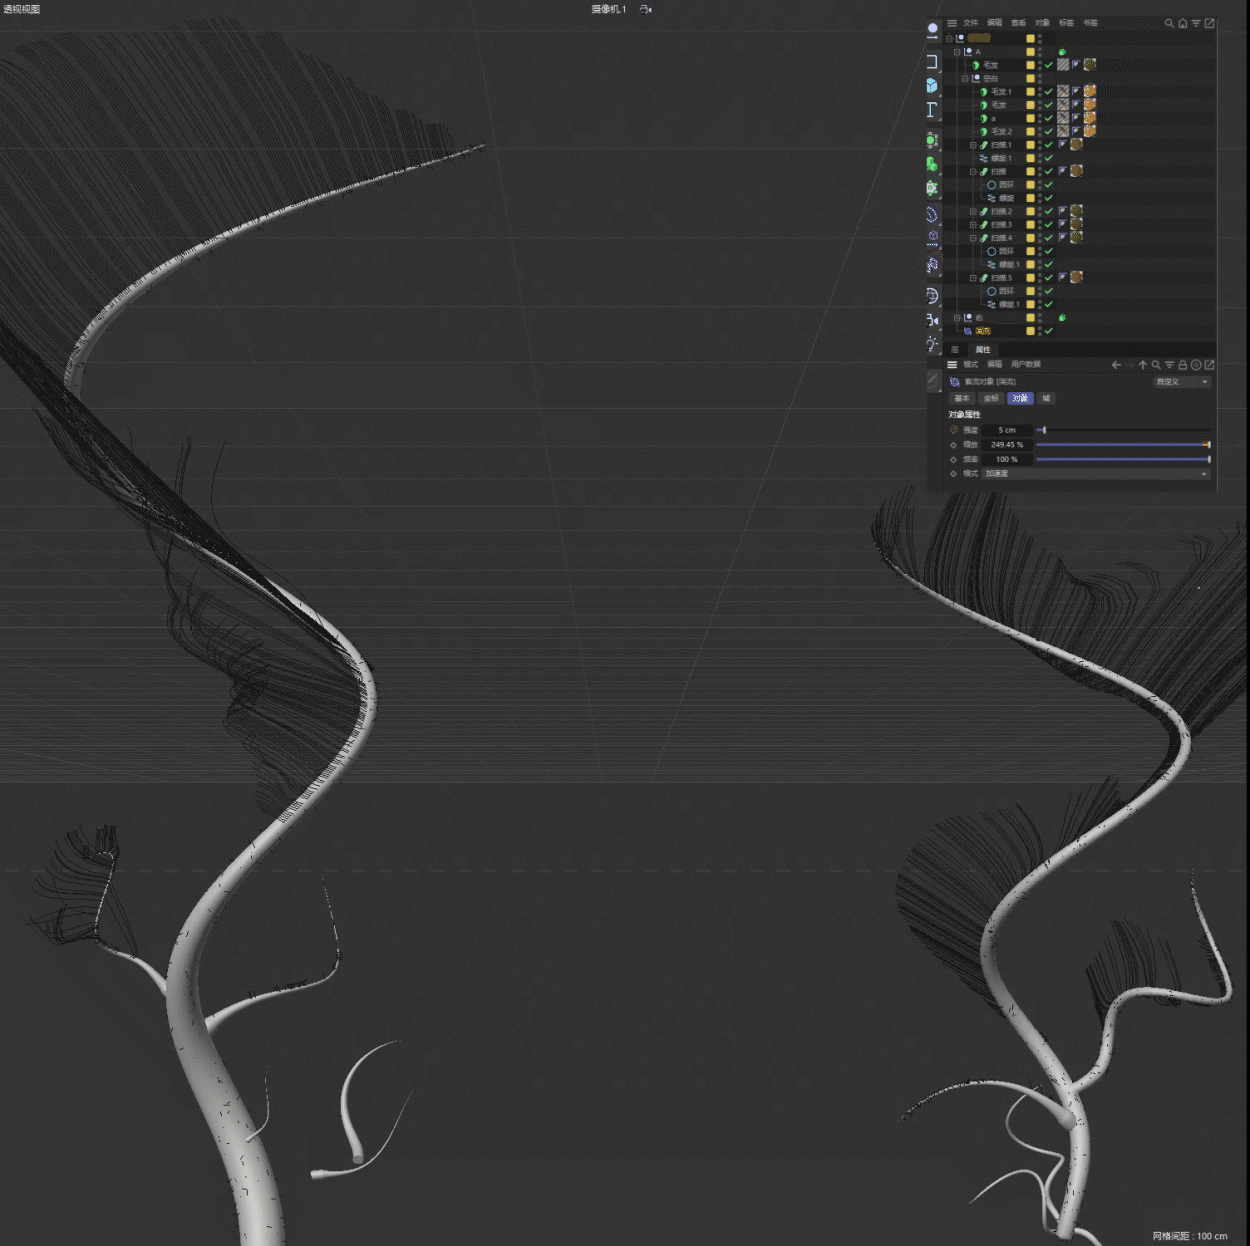1250x1246 pixels.
Task: Go back in the Attributes panel history
Action: [x=1116, y=365]
